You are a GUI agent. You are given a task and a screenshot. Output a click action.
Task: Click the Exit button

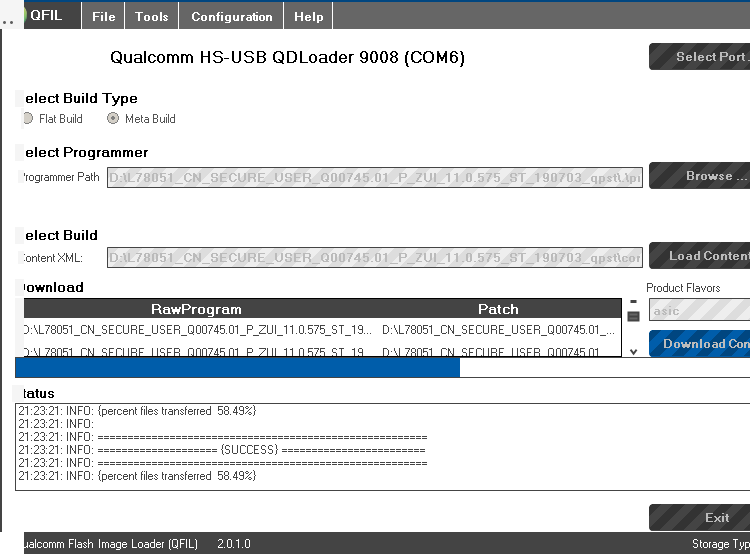click(699, 517)
